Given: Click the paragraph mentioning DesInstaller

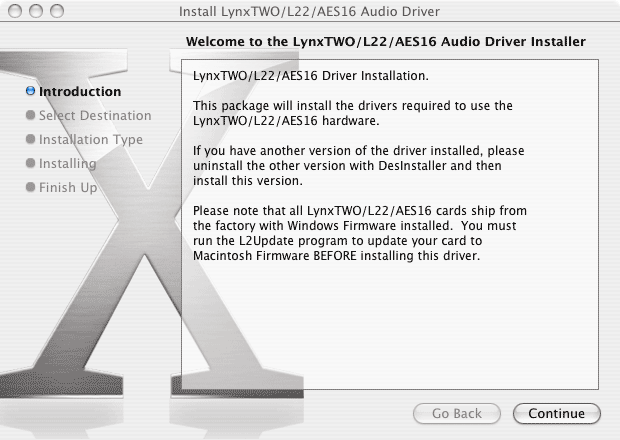Looking at the screenshot, I should pos(358,165).
